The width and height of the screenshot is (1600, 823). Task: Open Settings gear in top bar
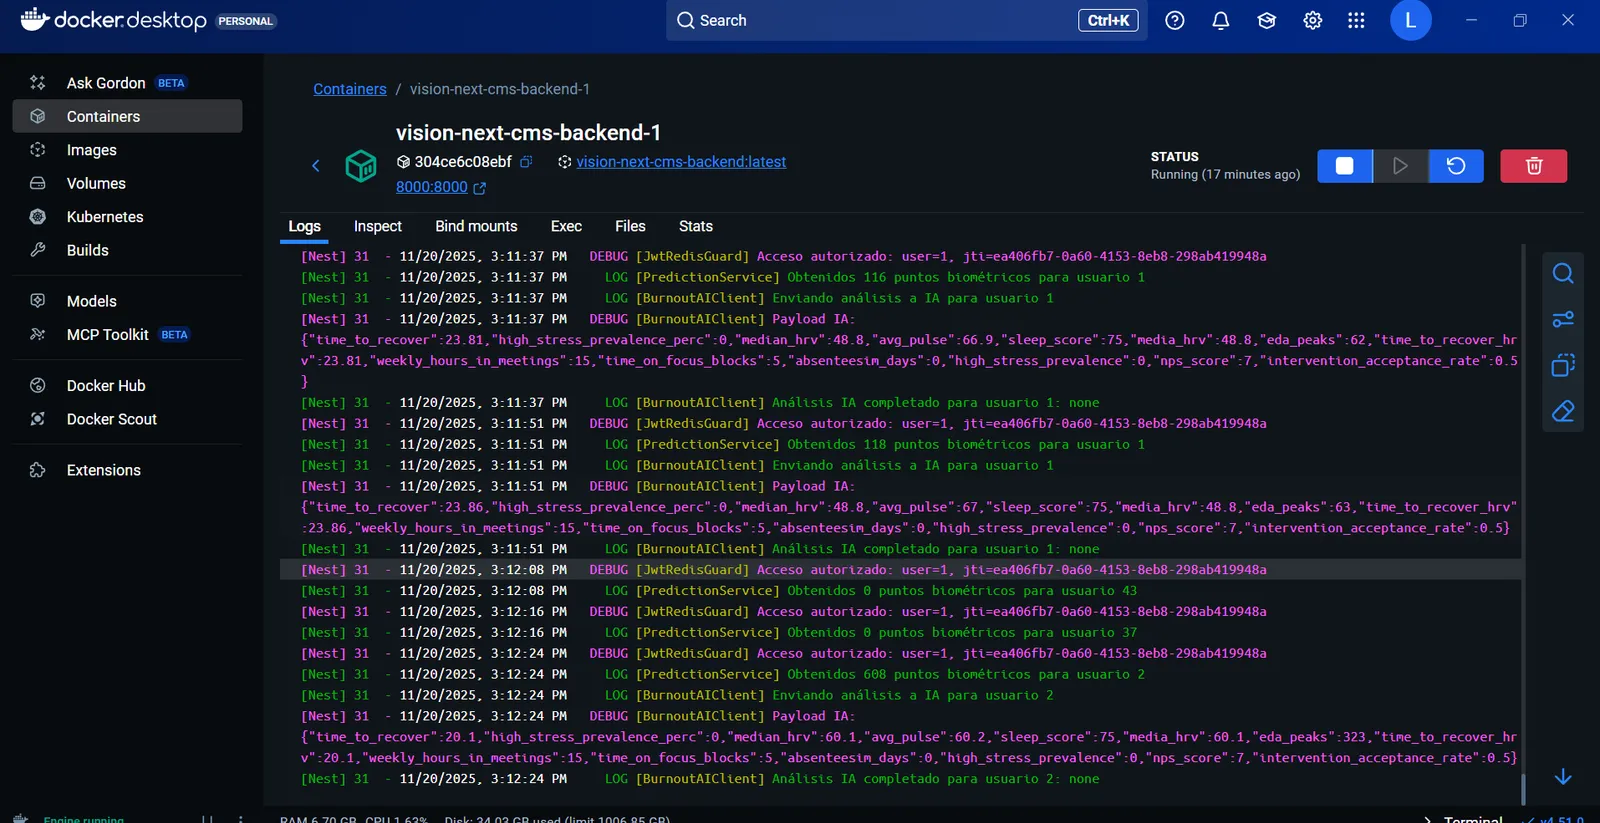(x=1313, y=20)
